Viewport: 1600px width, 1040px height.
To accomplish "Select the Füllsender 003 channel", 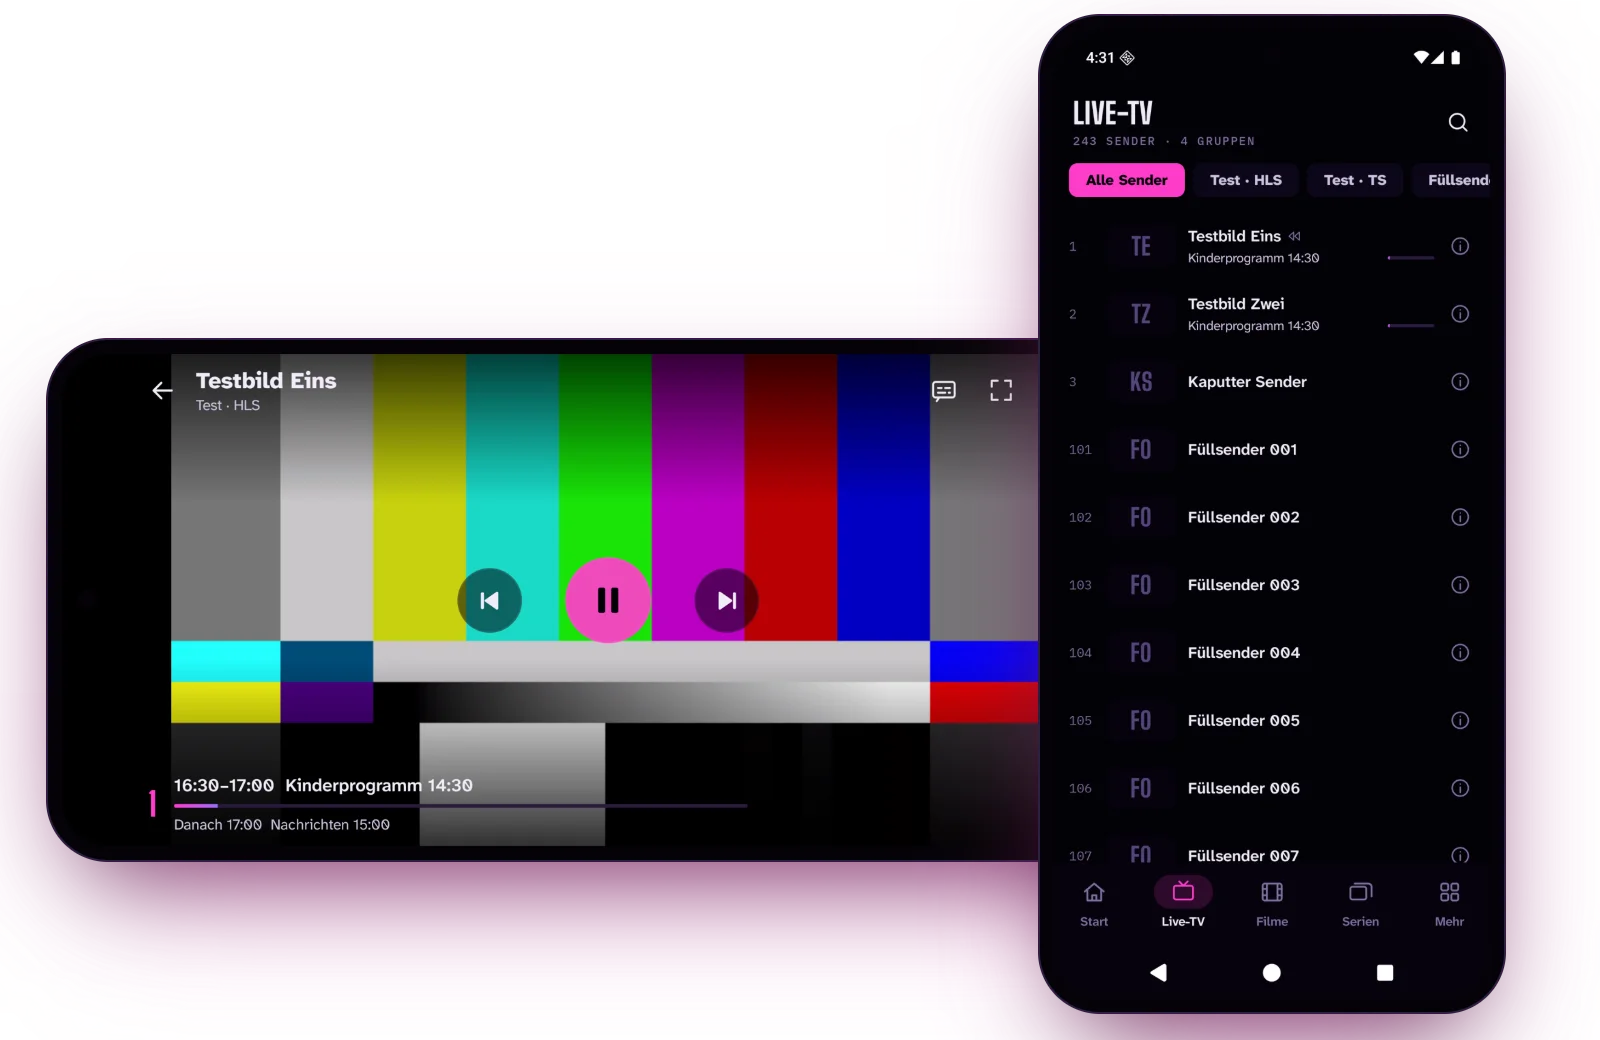I will (1270, 585).
